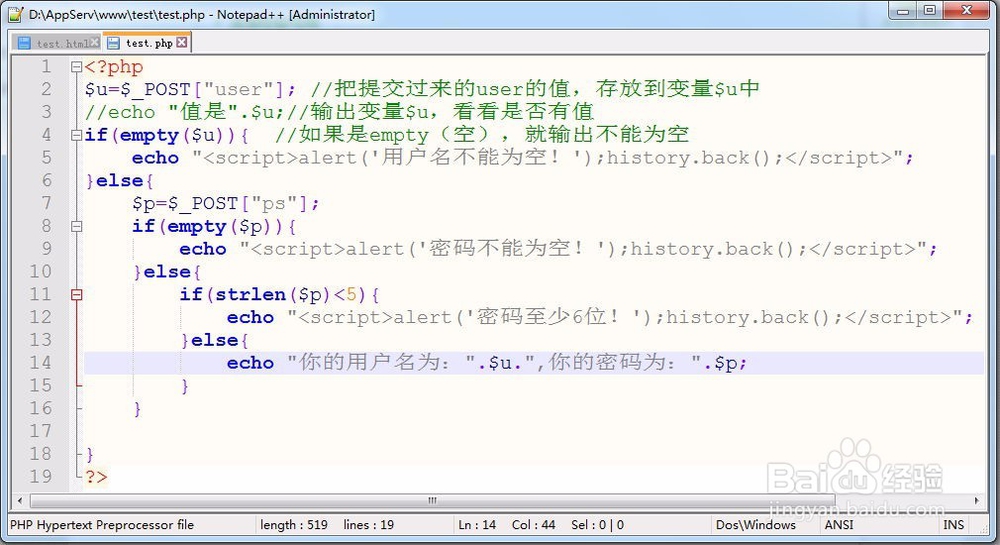The height and width of the screenshot is (545, 1000).
Task: Click the ANSI encoding status entry
Action: click(839, 525)
